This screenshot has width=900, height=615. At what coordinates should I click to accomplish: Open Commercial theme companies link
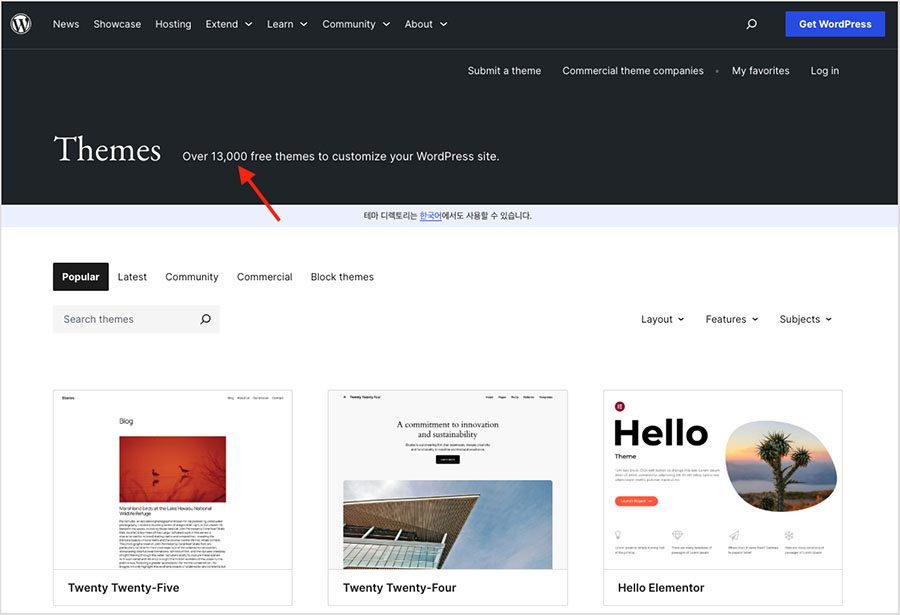pyautogui.click(x=633, y=71)
